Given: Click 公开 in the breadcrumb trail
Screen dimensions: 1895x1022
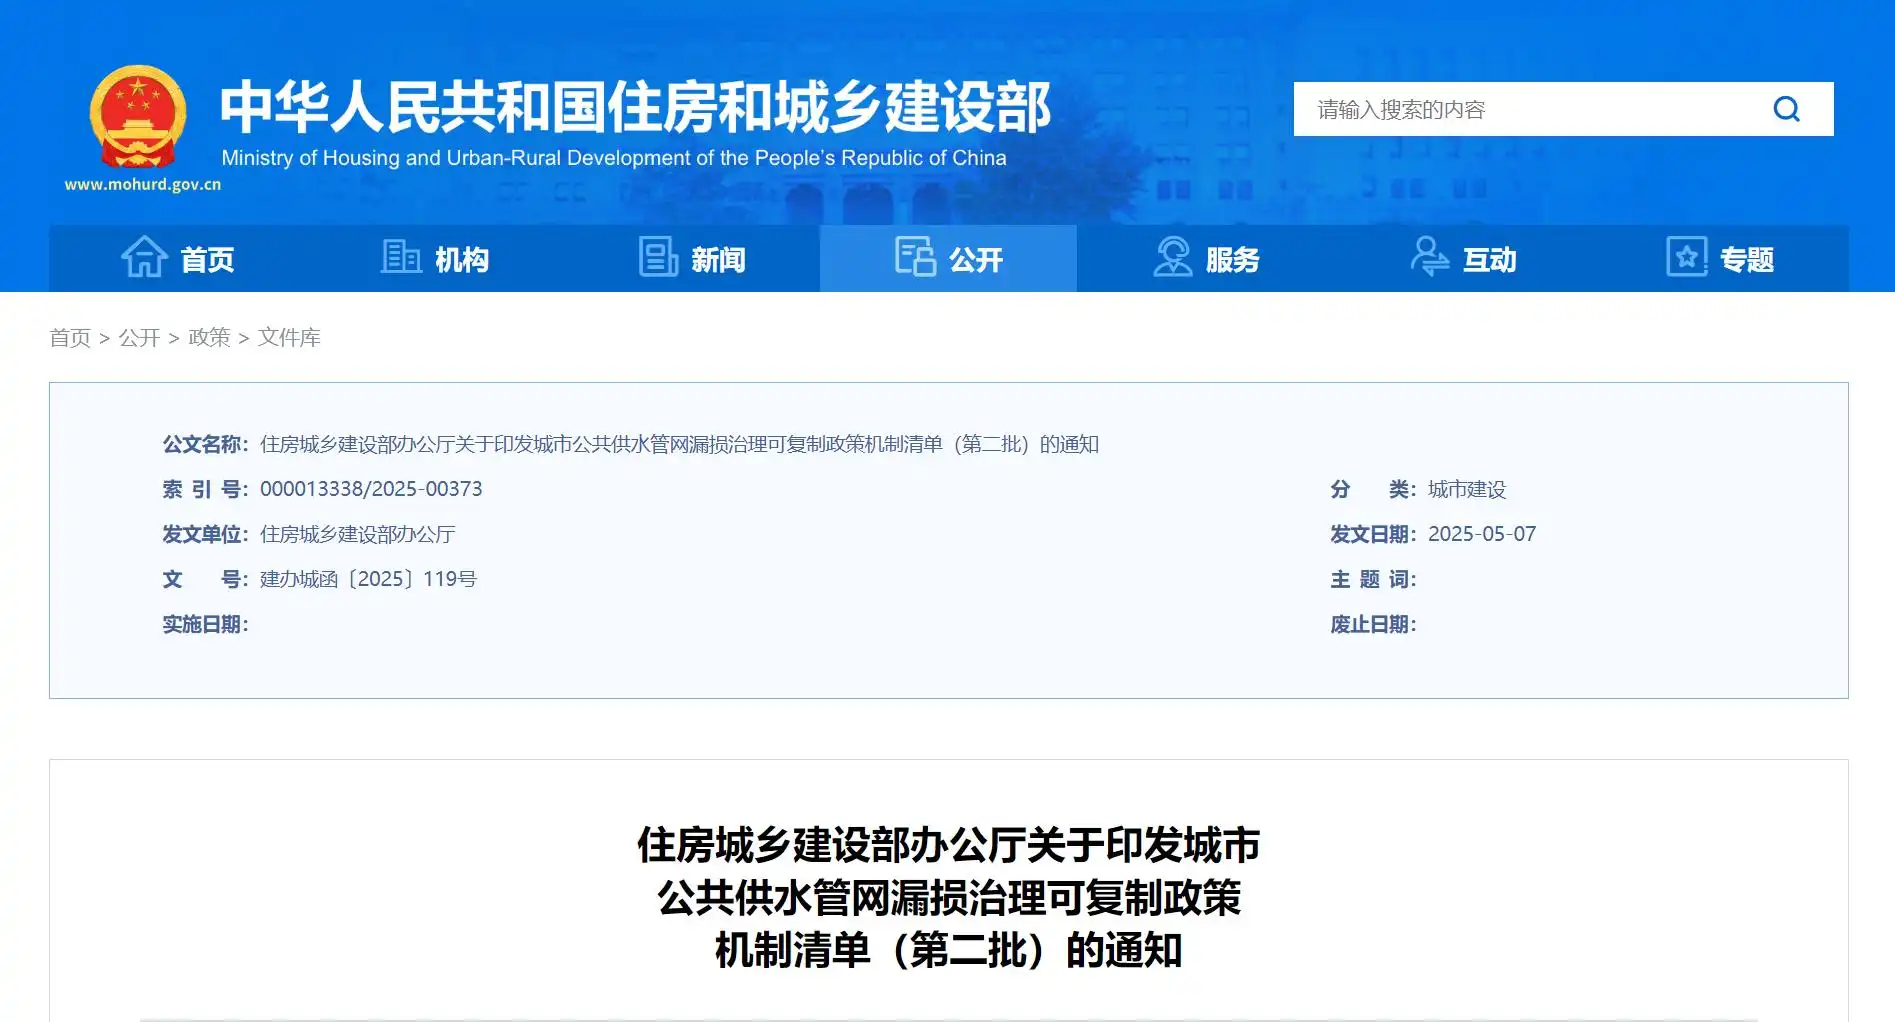Looking at the screenshot, I should pyautogui.click(x=139, y=338).
